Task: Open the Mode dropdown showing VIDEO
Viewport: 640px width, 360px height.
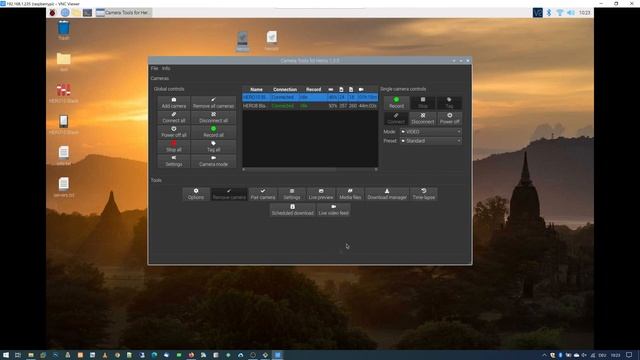Action: pyautogui.click(x=431, y=132)
